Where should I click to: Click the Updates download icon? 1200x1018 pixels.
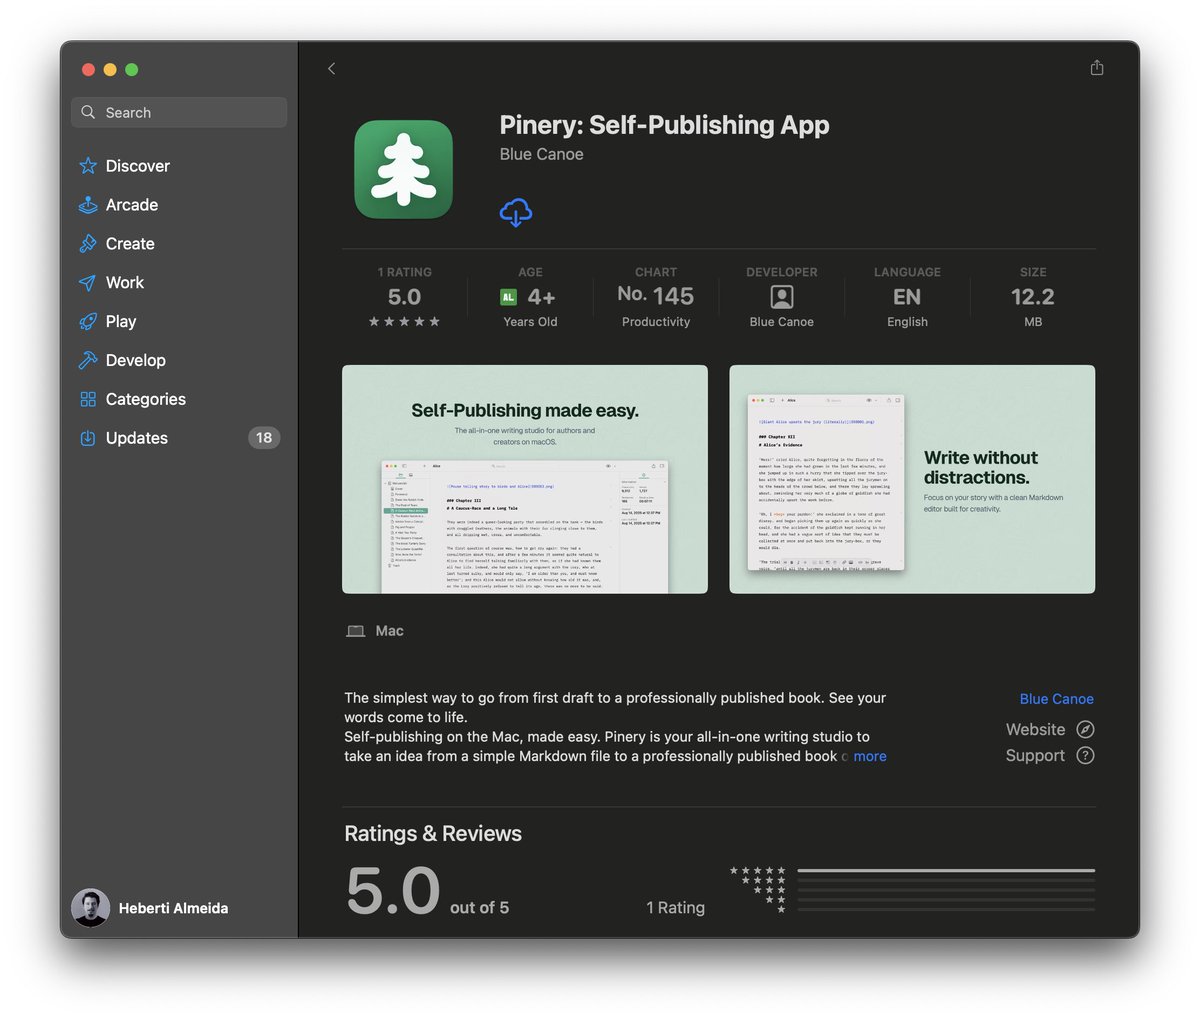88,438
